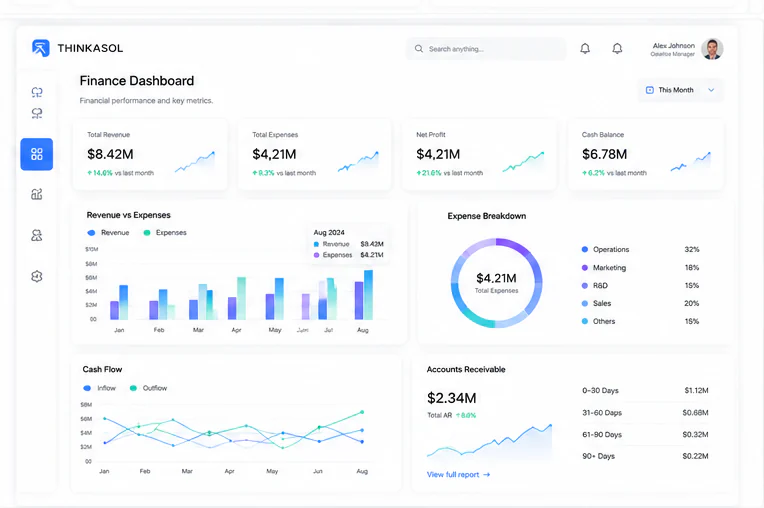Click inside the Search anything field

(x=486, y=49)
